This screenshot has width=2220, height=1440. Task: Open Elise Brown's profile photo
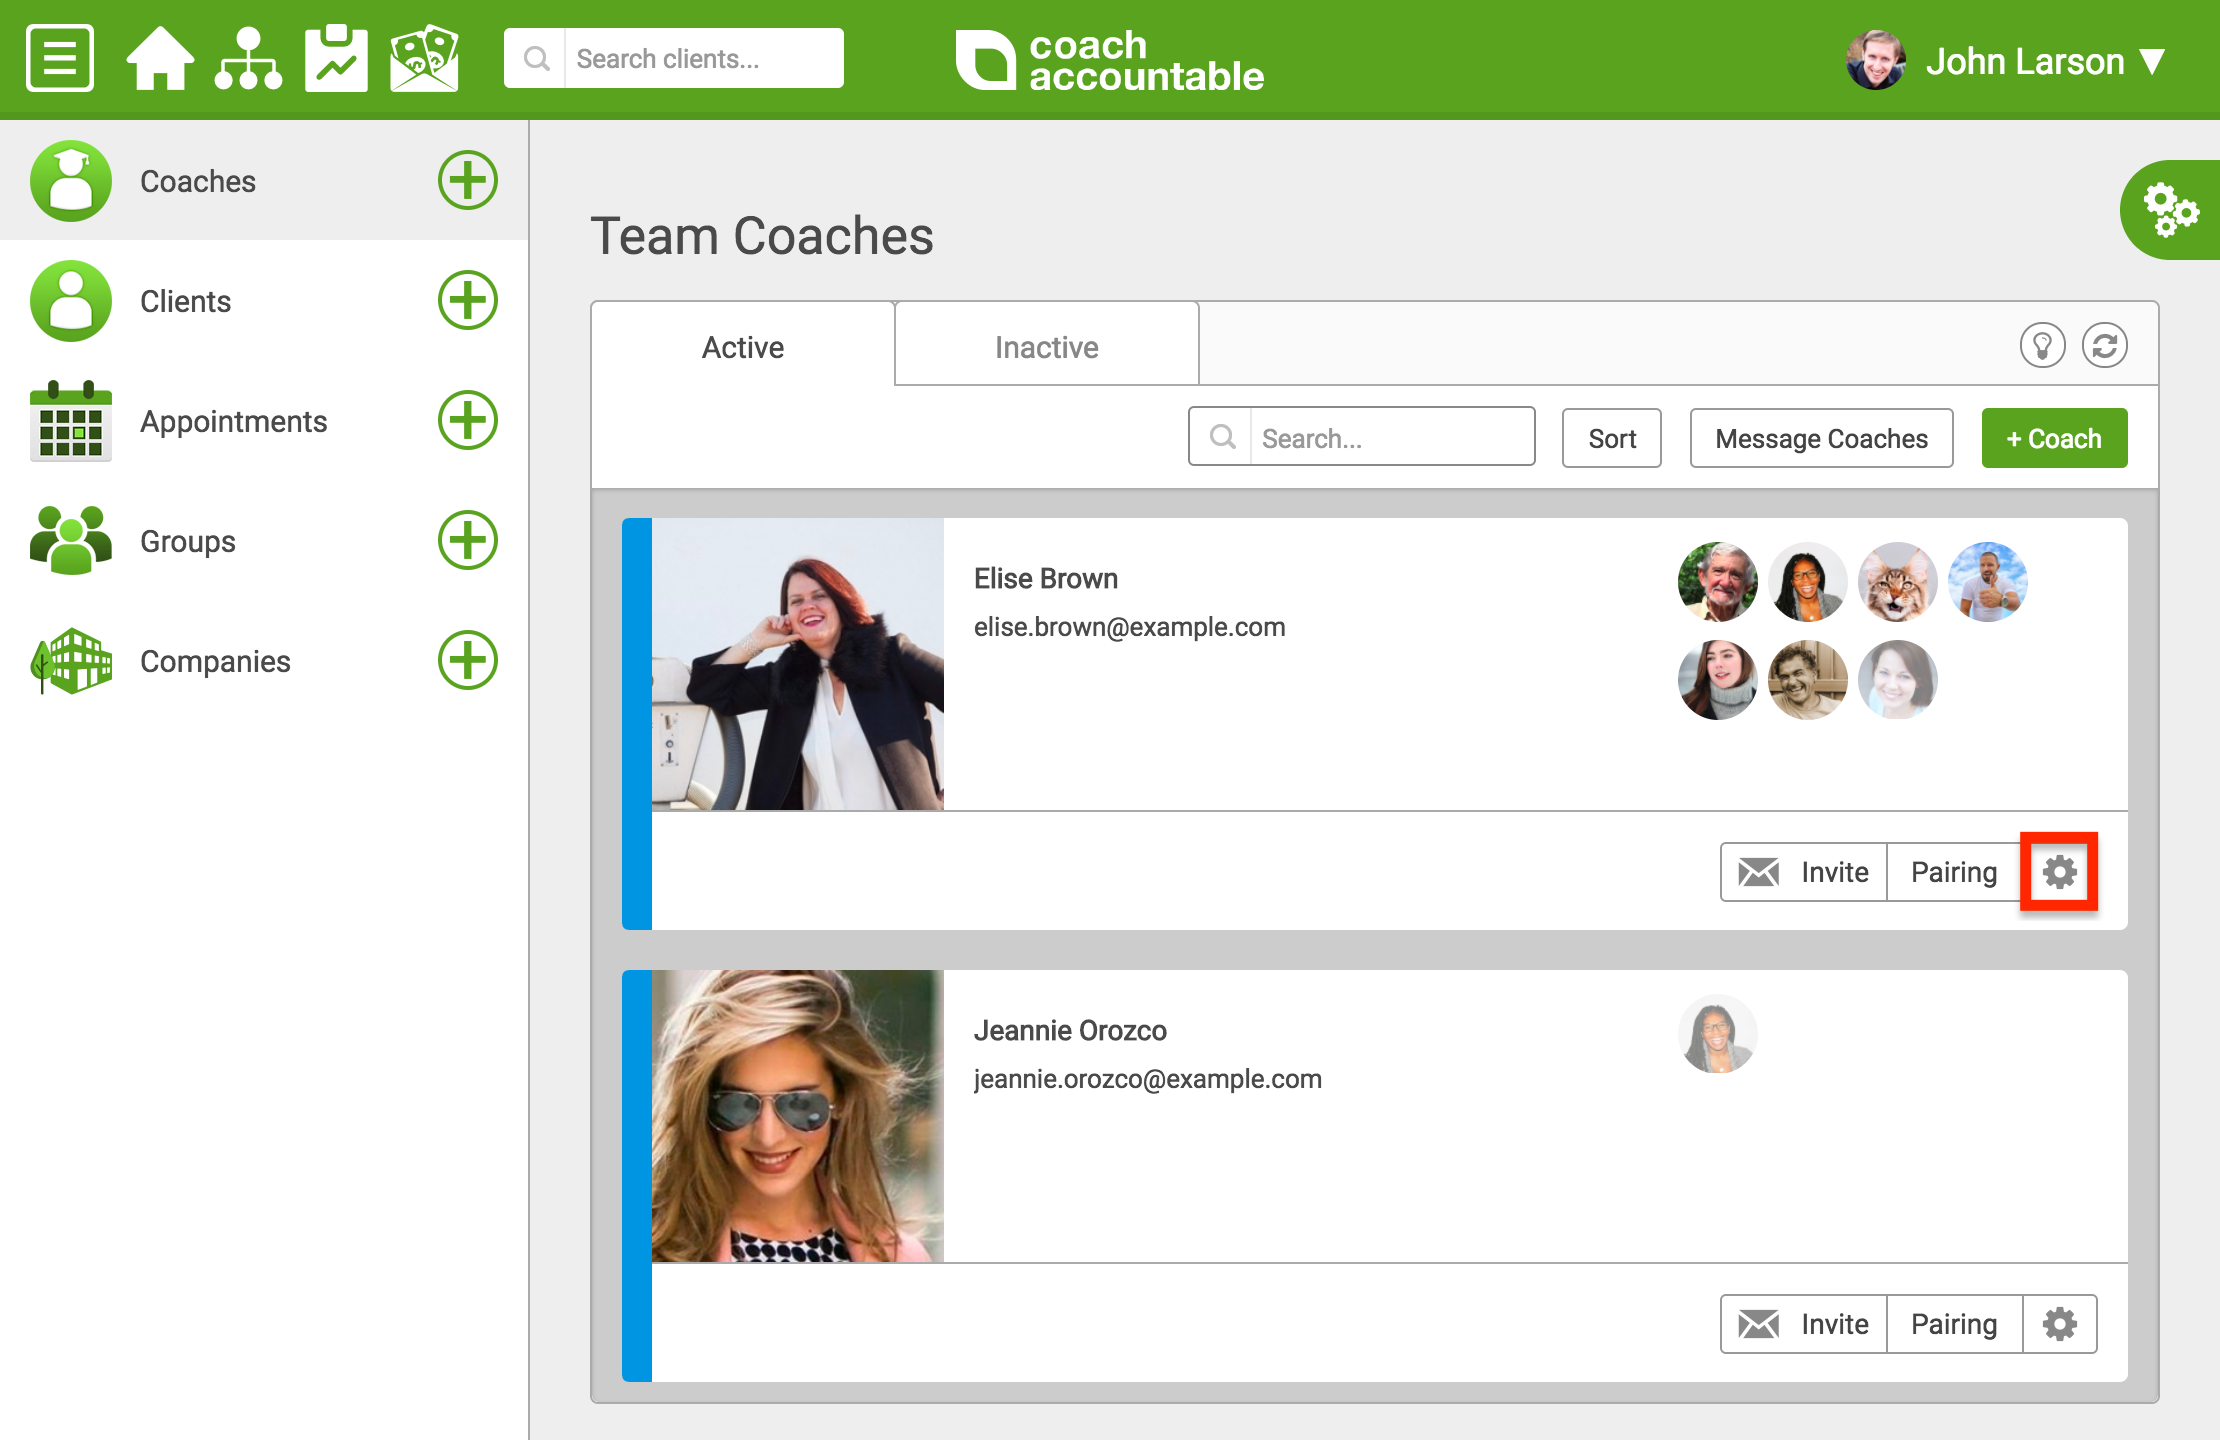798,664
